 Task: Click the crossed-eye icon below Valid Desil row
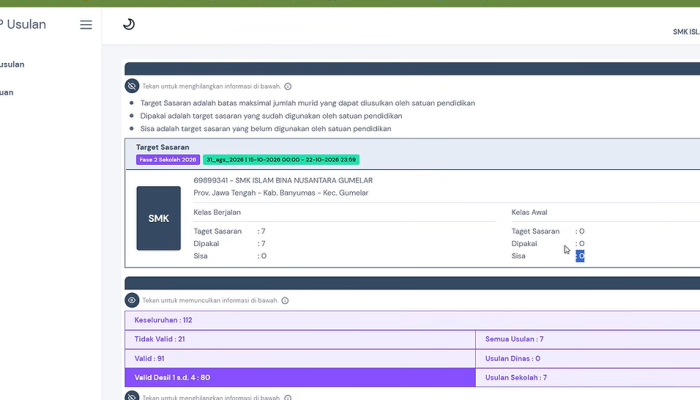click(132, 396)
